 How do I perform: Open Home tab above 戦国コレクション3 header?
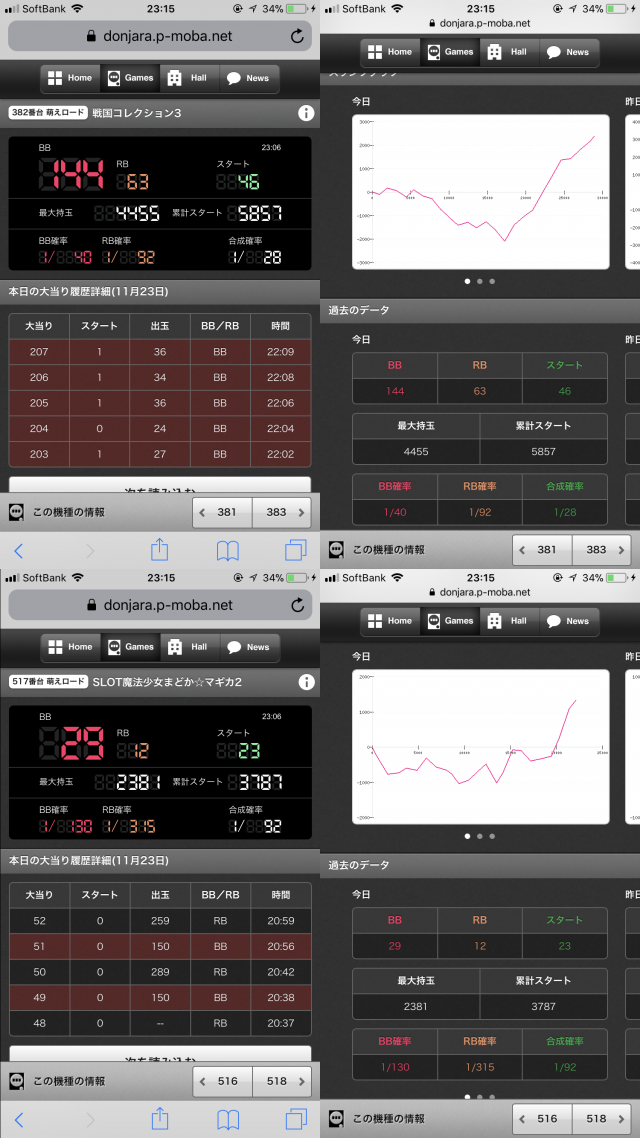[70, 78]
